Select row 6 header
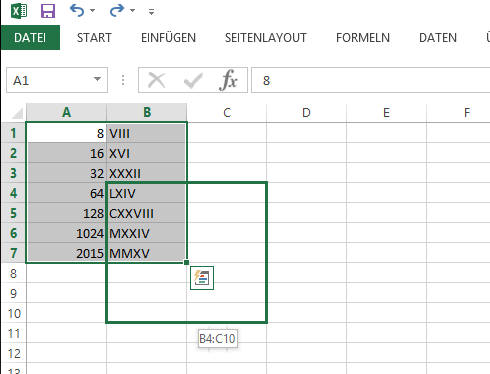The height and width of the screenshot is (374, 490). click(14, 233)
